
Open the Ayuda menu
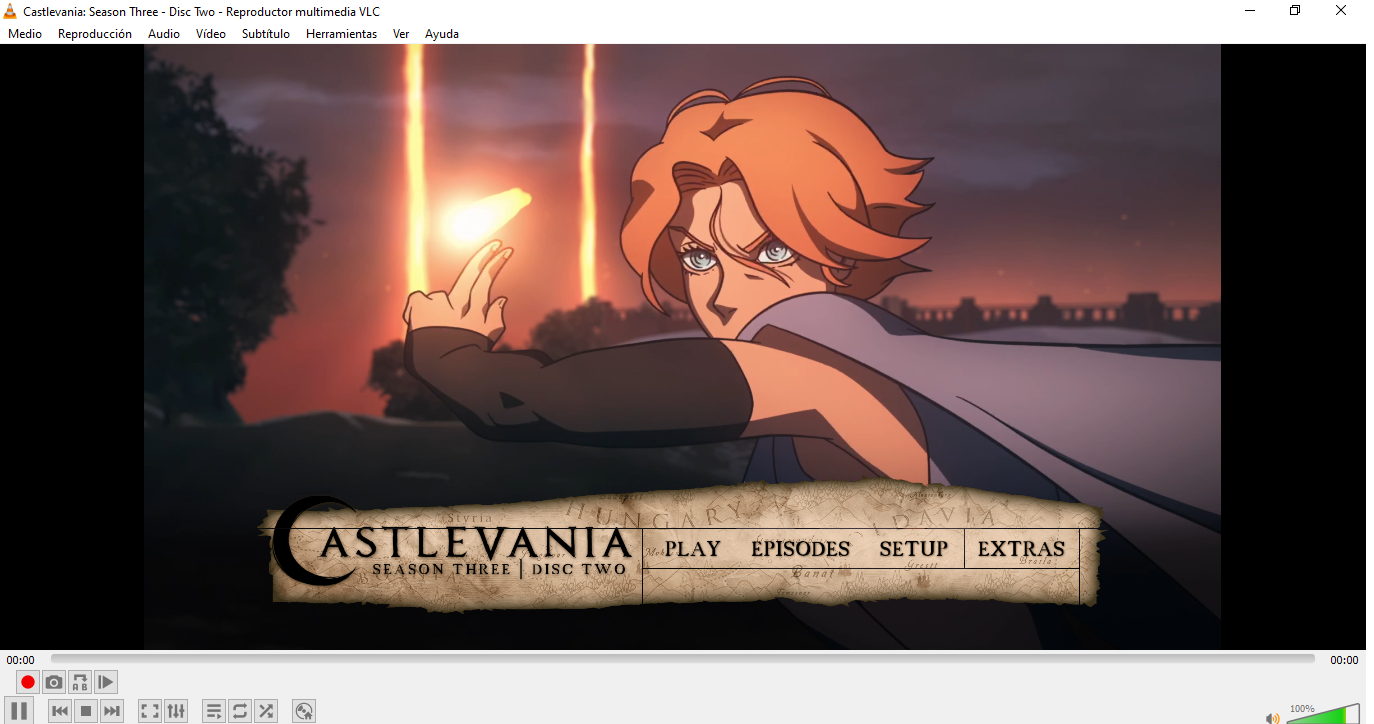442,34
